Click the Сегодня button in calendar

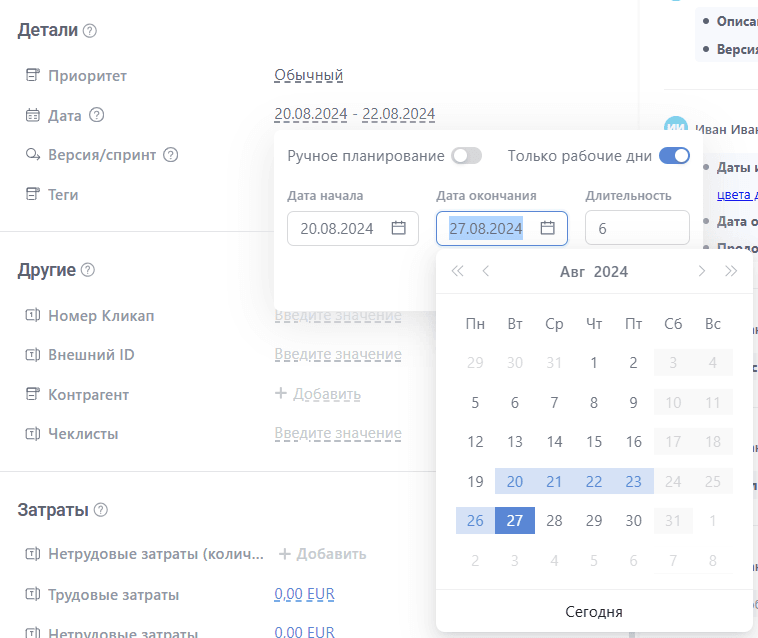[x=594, y=612]
